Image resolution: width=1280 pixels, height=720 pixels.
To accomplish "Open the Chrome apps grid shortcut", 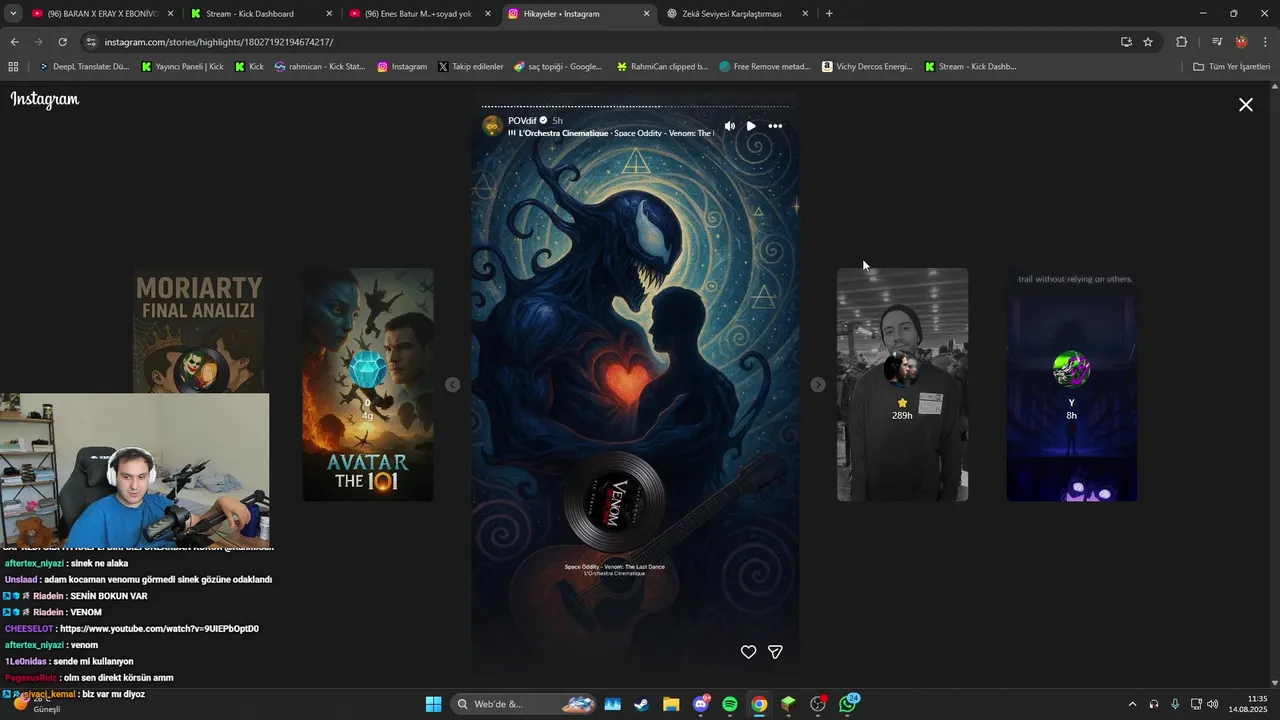I will [13, 67].
